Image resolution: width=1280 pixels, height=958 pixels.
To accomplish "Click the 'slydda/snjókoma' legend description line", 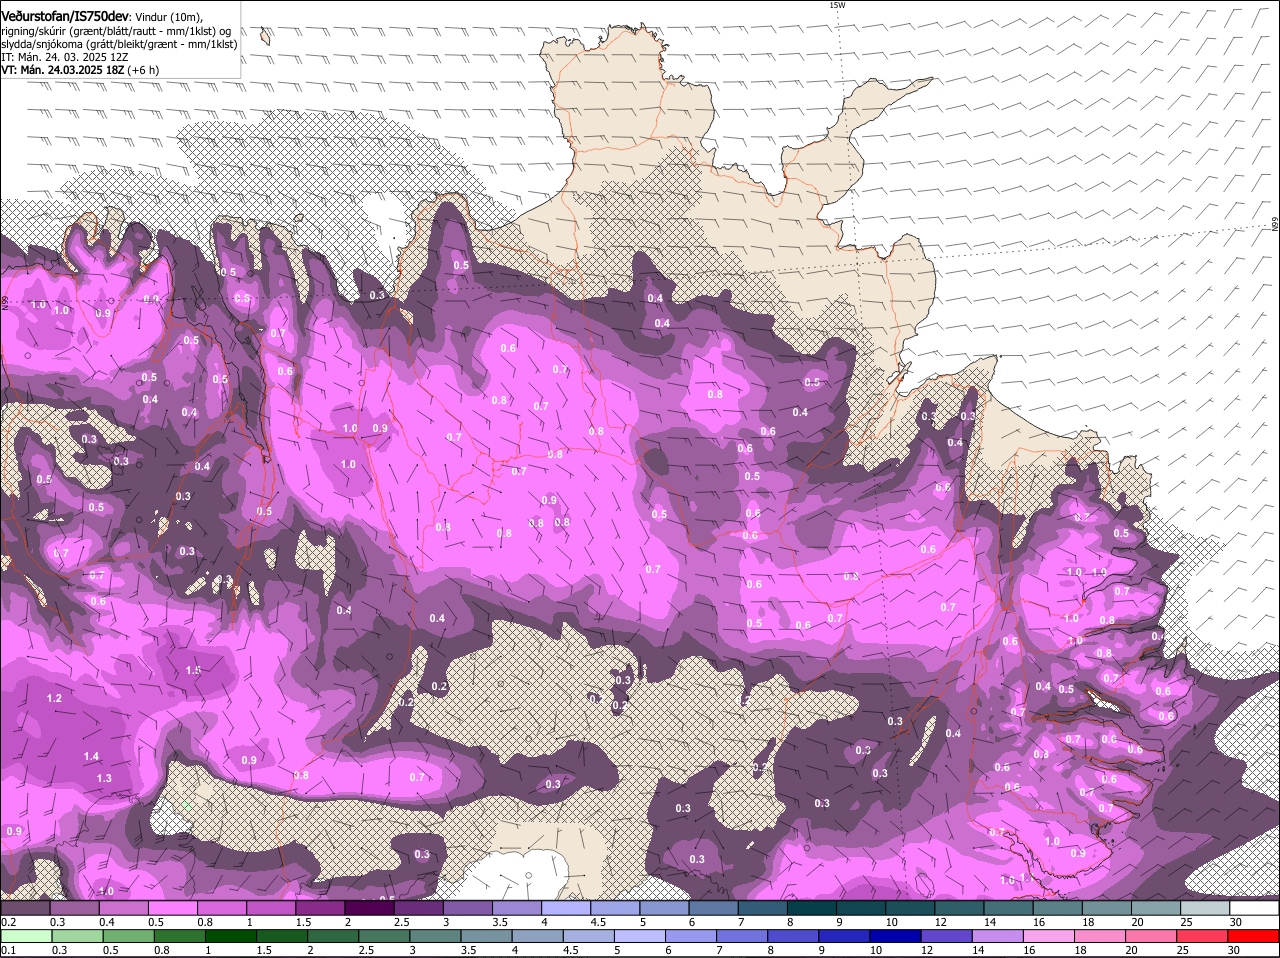I will pyautogui.click(x=119, y=44).
